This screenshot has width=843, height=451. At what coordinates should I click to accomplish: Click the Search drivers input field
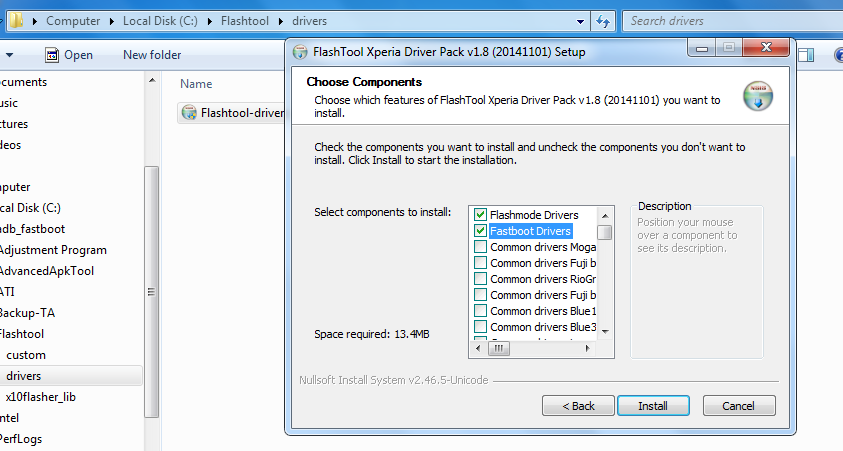[x=734, y=21]
